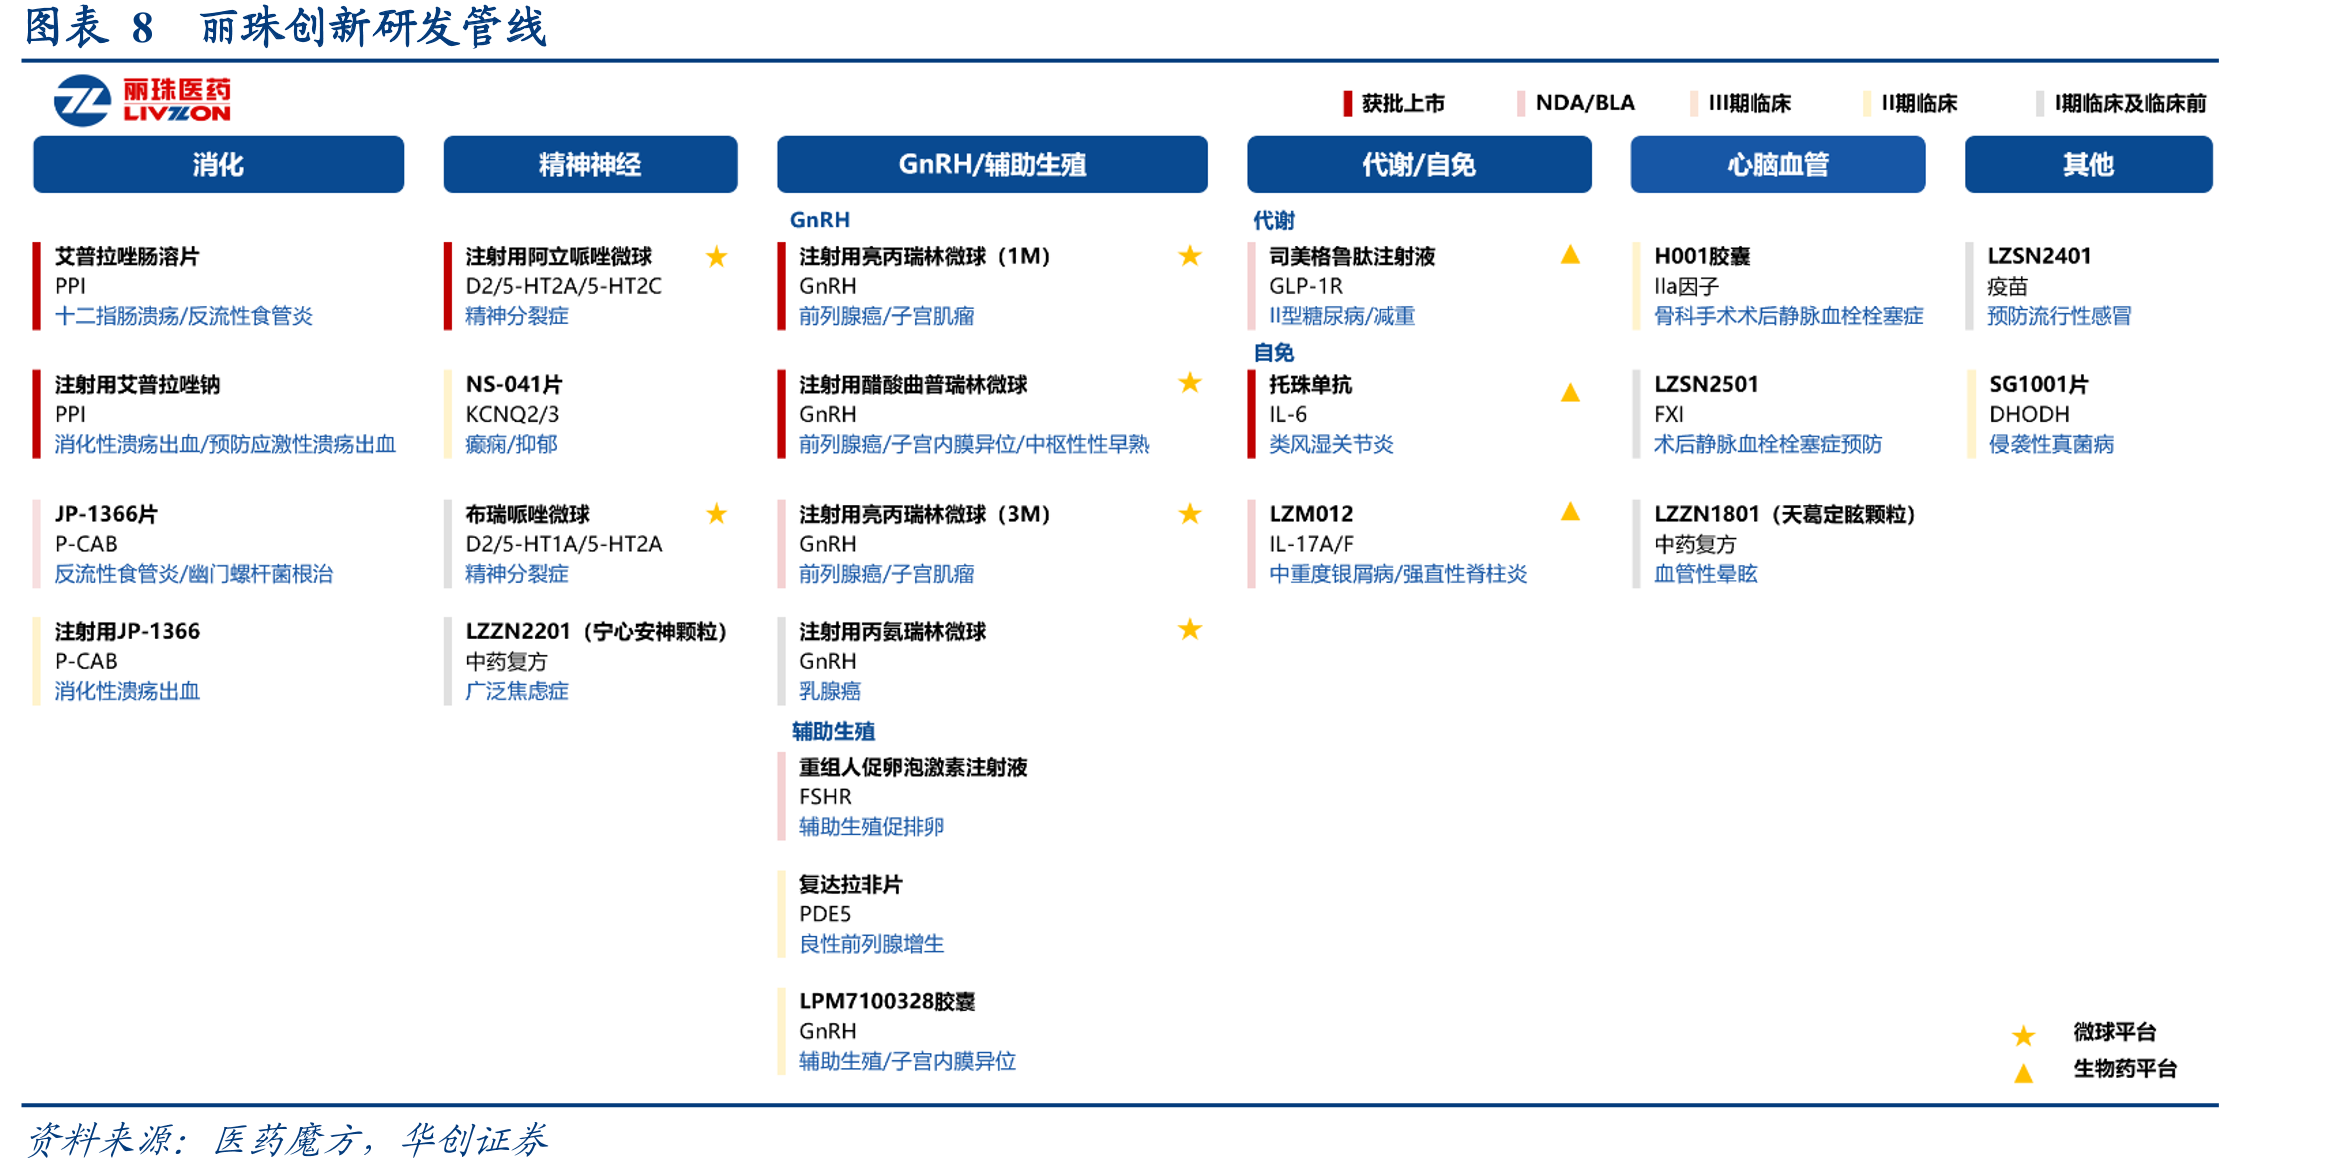Select the 心脑血管 category header
Screen dimensions: 2327x1173
pos(1777,164)
